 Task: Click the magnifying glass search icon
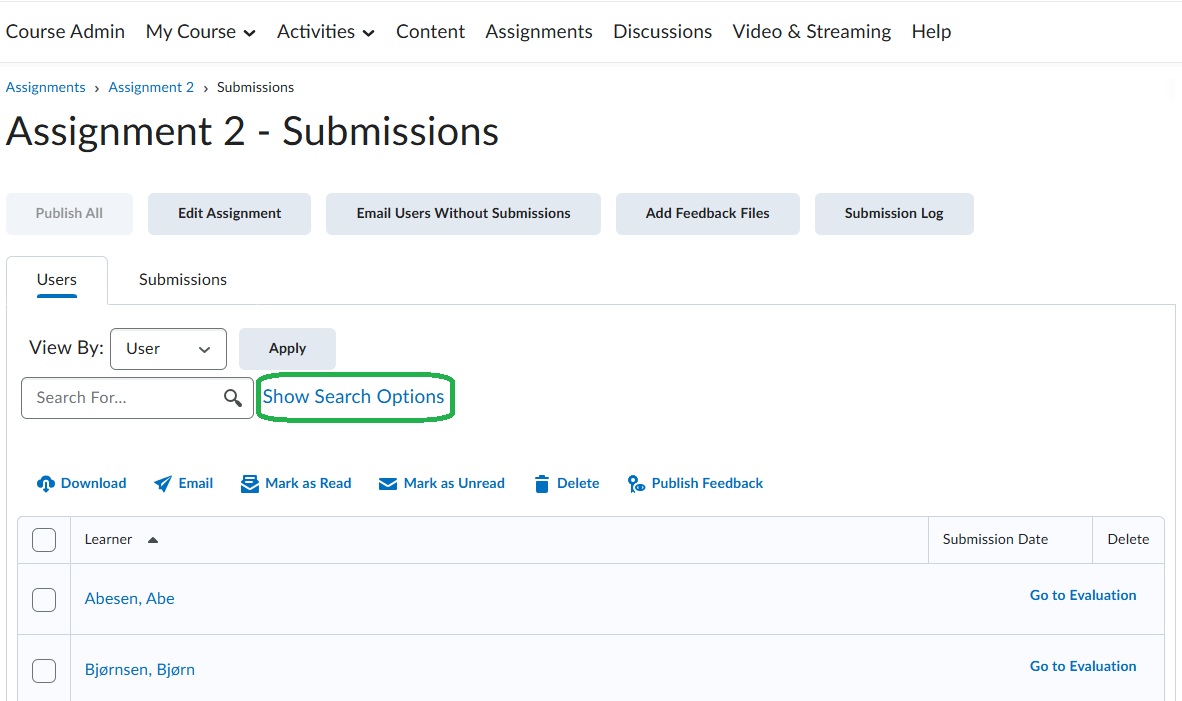point(233,398)
